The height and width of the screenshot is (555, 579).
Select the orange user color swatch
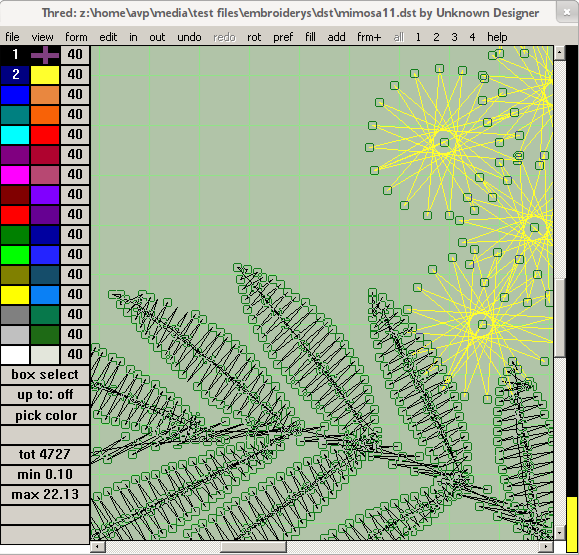coord(45,115)
